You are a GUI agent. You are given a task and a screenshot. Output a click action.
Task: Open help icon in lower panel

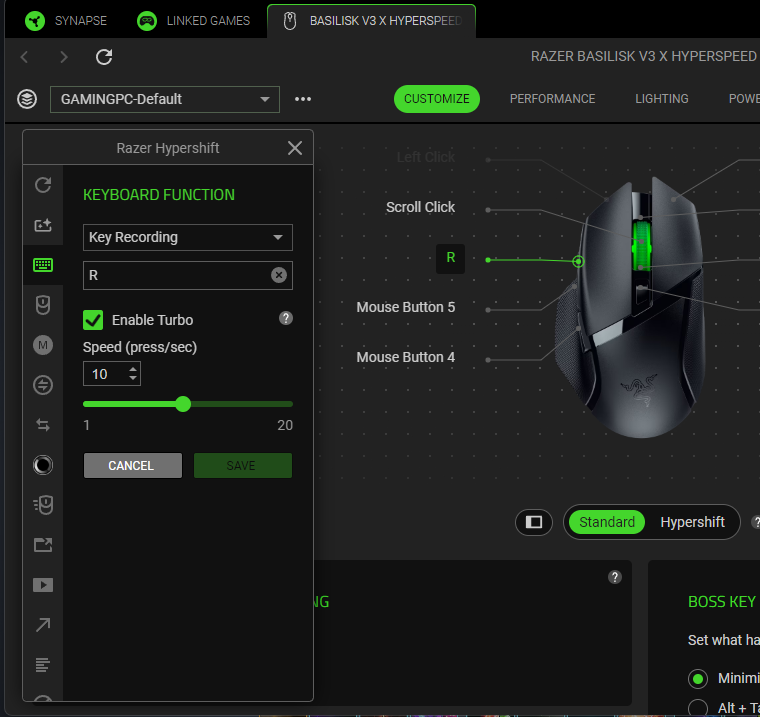click(615, 577)
